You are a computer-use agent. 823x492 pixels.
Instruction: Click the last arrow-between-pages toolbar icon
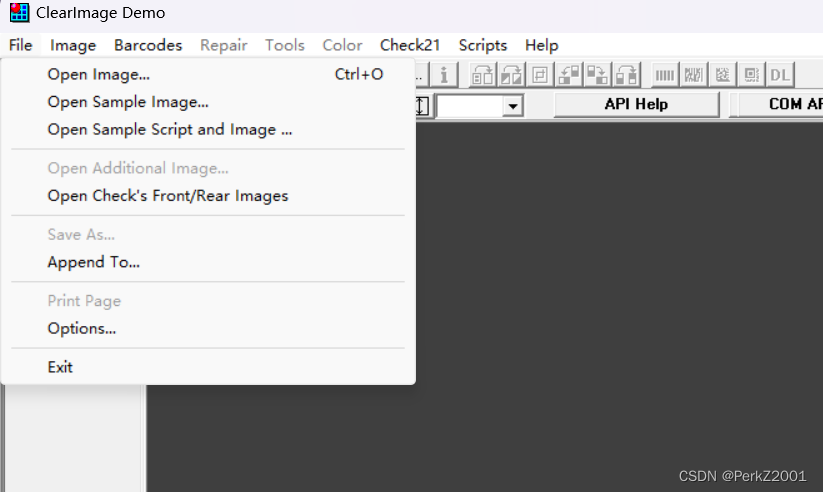626,75
